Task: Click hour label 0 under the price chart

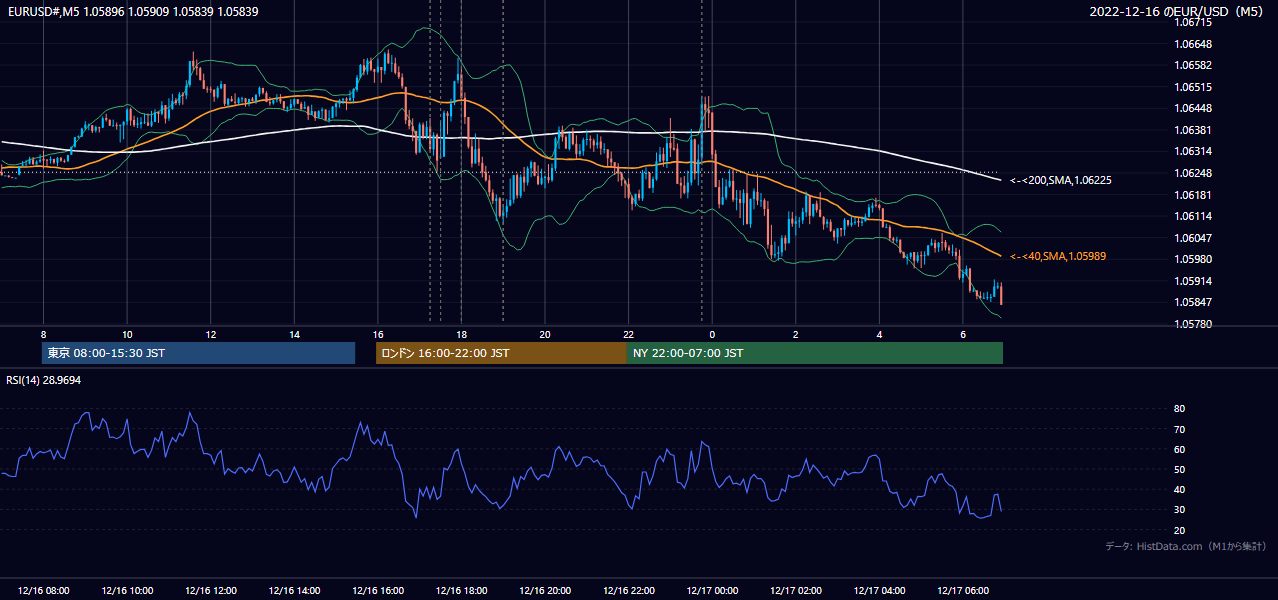Action: click(712, 334)
